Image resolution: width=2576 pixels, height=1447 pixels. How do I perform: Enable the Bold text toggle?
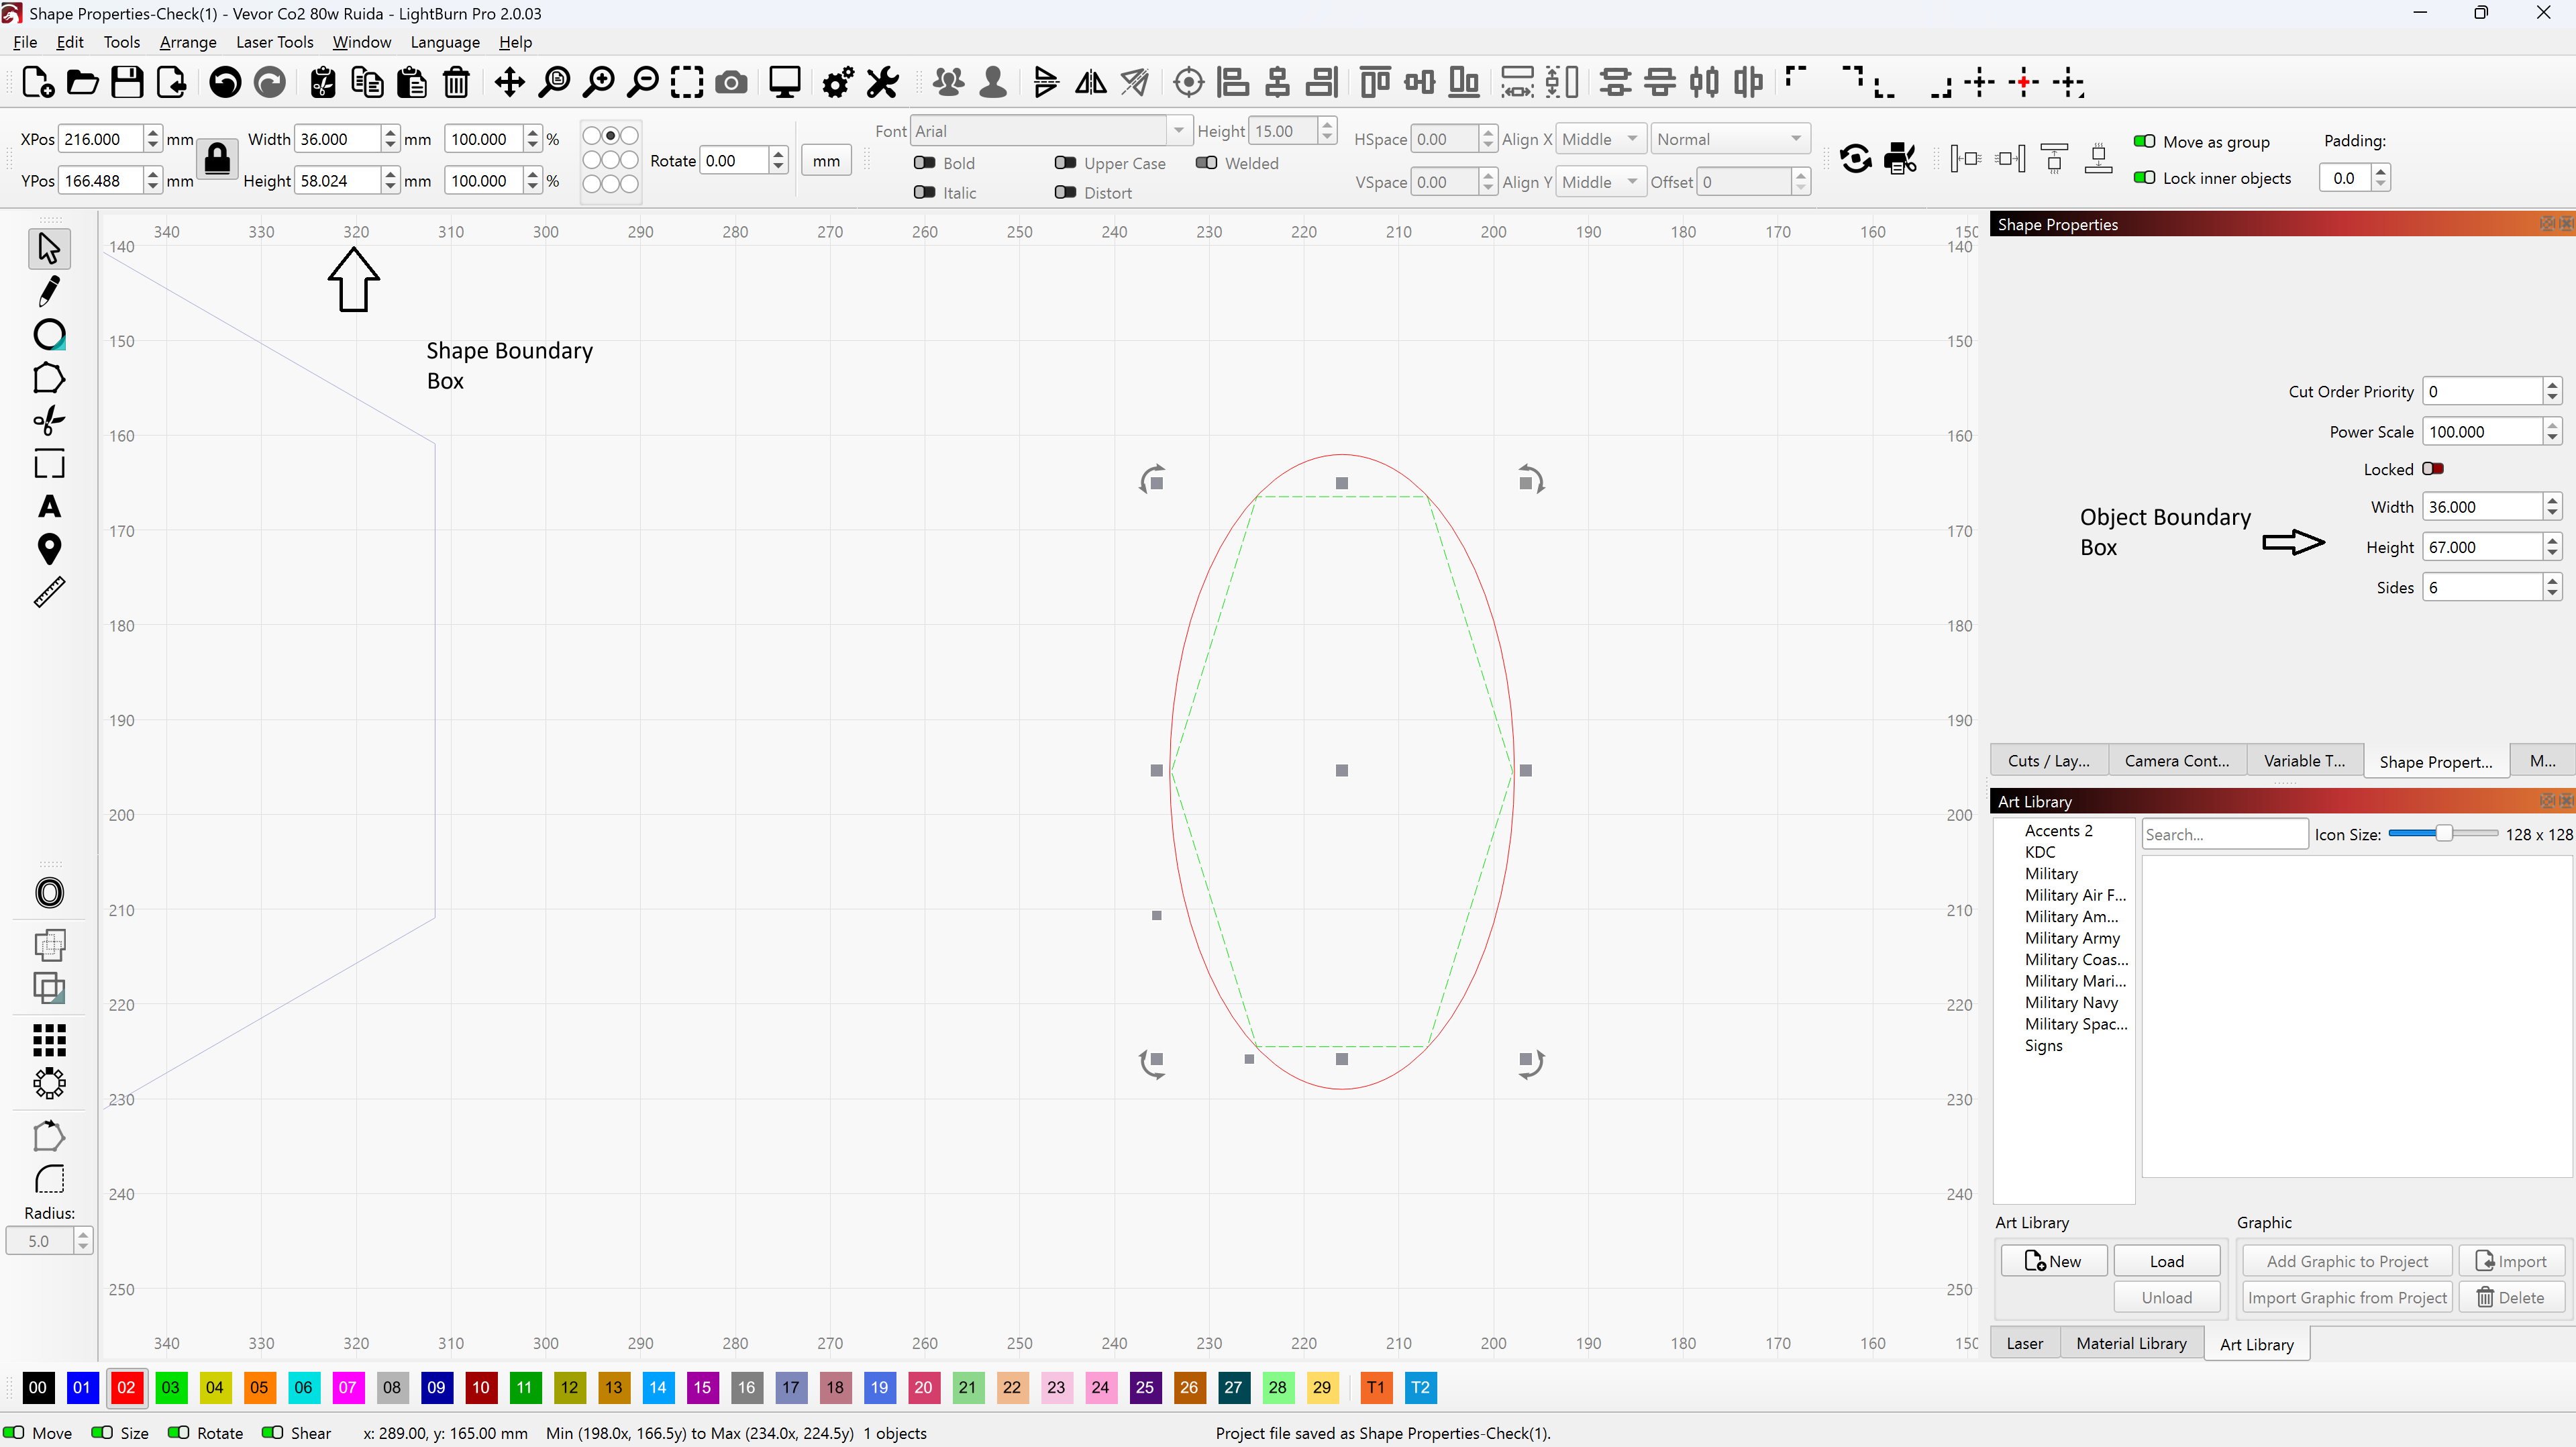point(924,163)
